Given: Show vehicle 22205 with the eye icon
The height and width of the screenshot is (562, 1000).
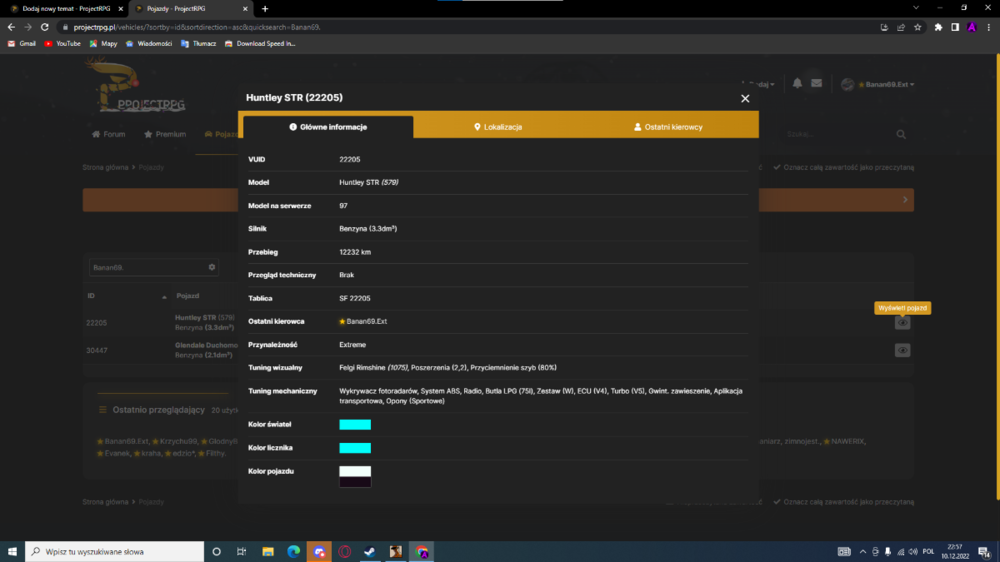Looking at the screenshot, I should pos(902,323).
